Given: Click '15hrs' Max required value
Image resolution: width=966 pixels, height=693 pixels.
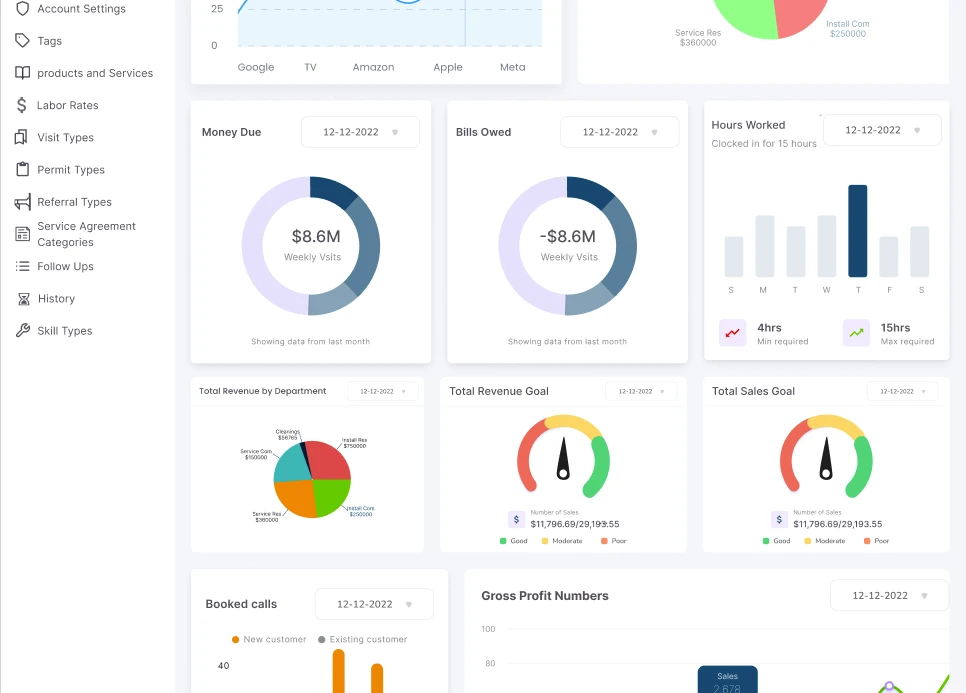Looking at the screenshot, I should click(x=895, y=328).
